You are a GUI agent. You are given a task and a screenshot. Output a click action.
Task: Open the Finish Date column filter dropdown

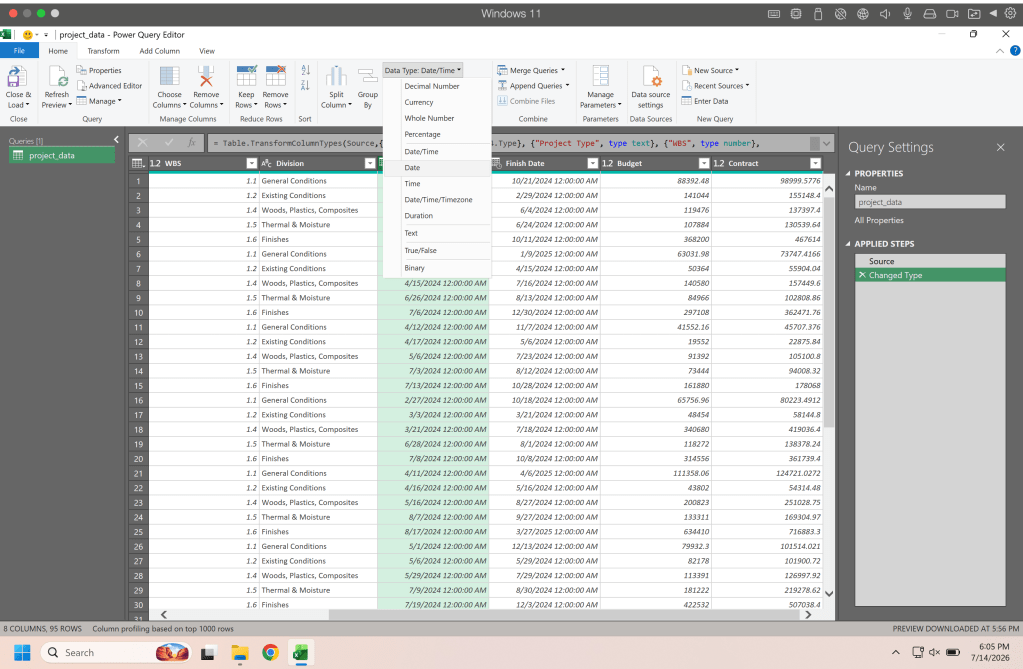click(592, 163)
